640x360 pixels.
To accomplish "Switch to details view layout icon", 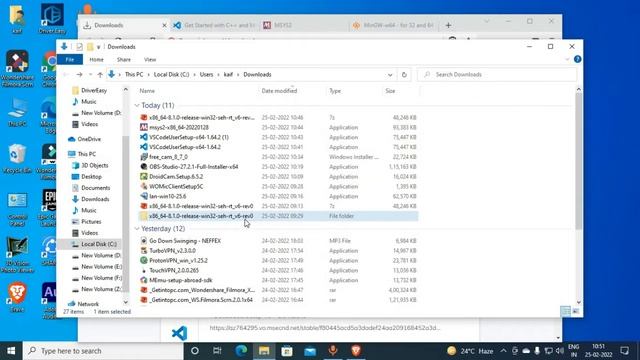I will (x=566, y=311).
